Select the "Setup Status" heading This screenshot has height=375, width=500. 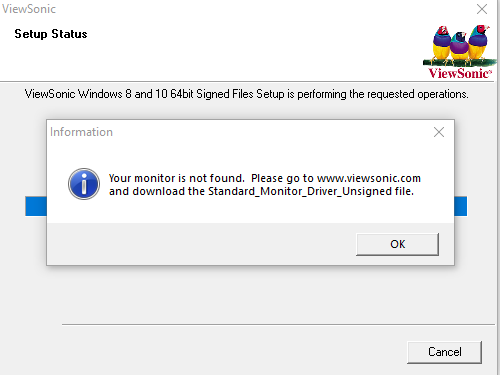(x=51, y=34)
